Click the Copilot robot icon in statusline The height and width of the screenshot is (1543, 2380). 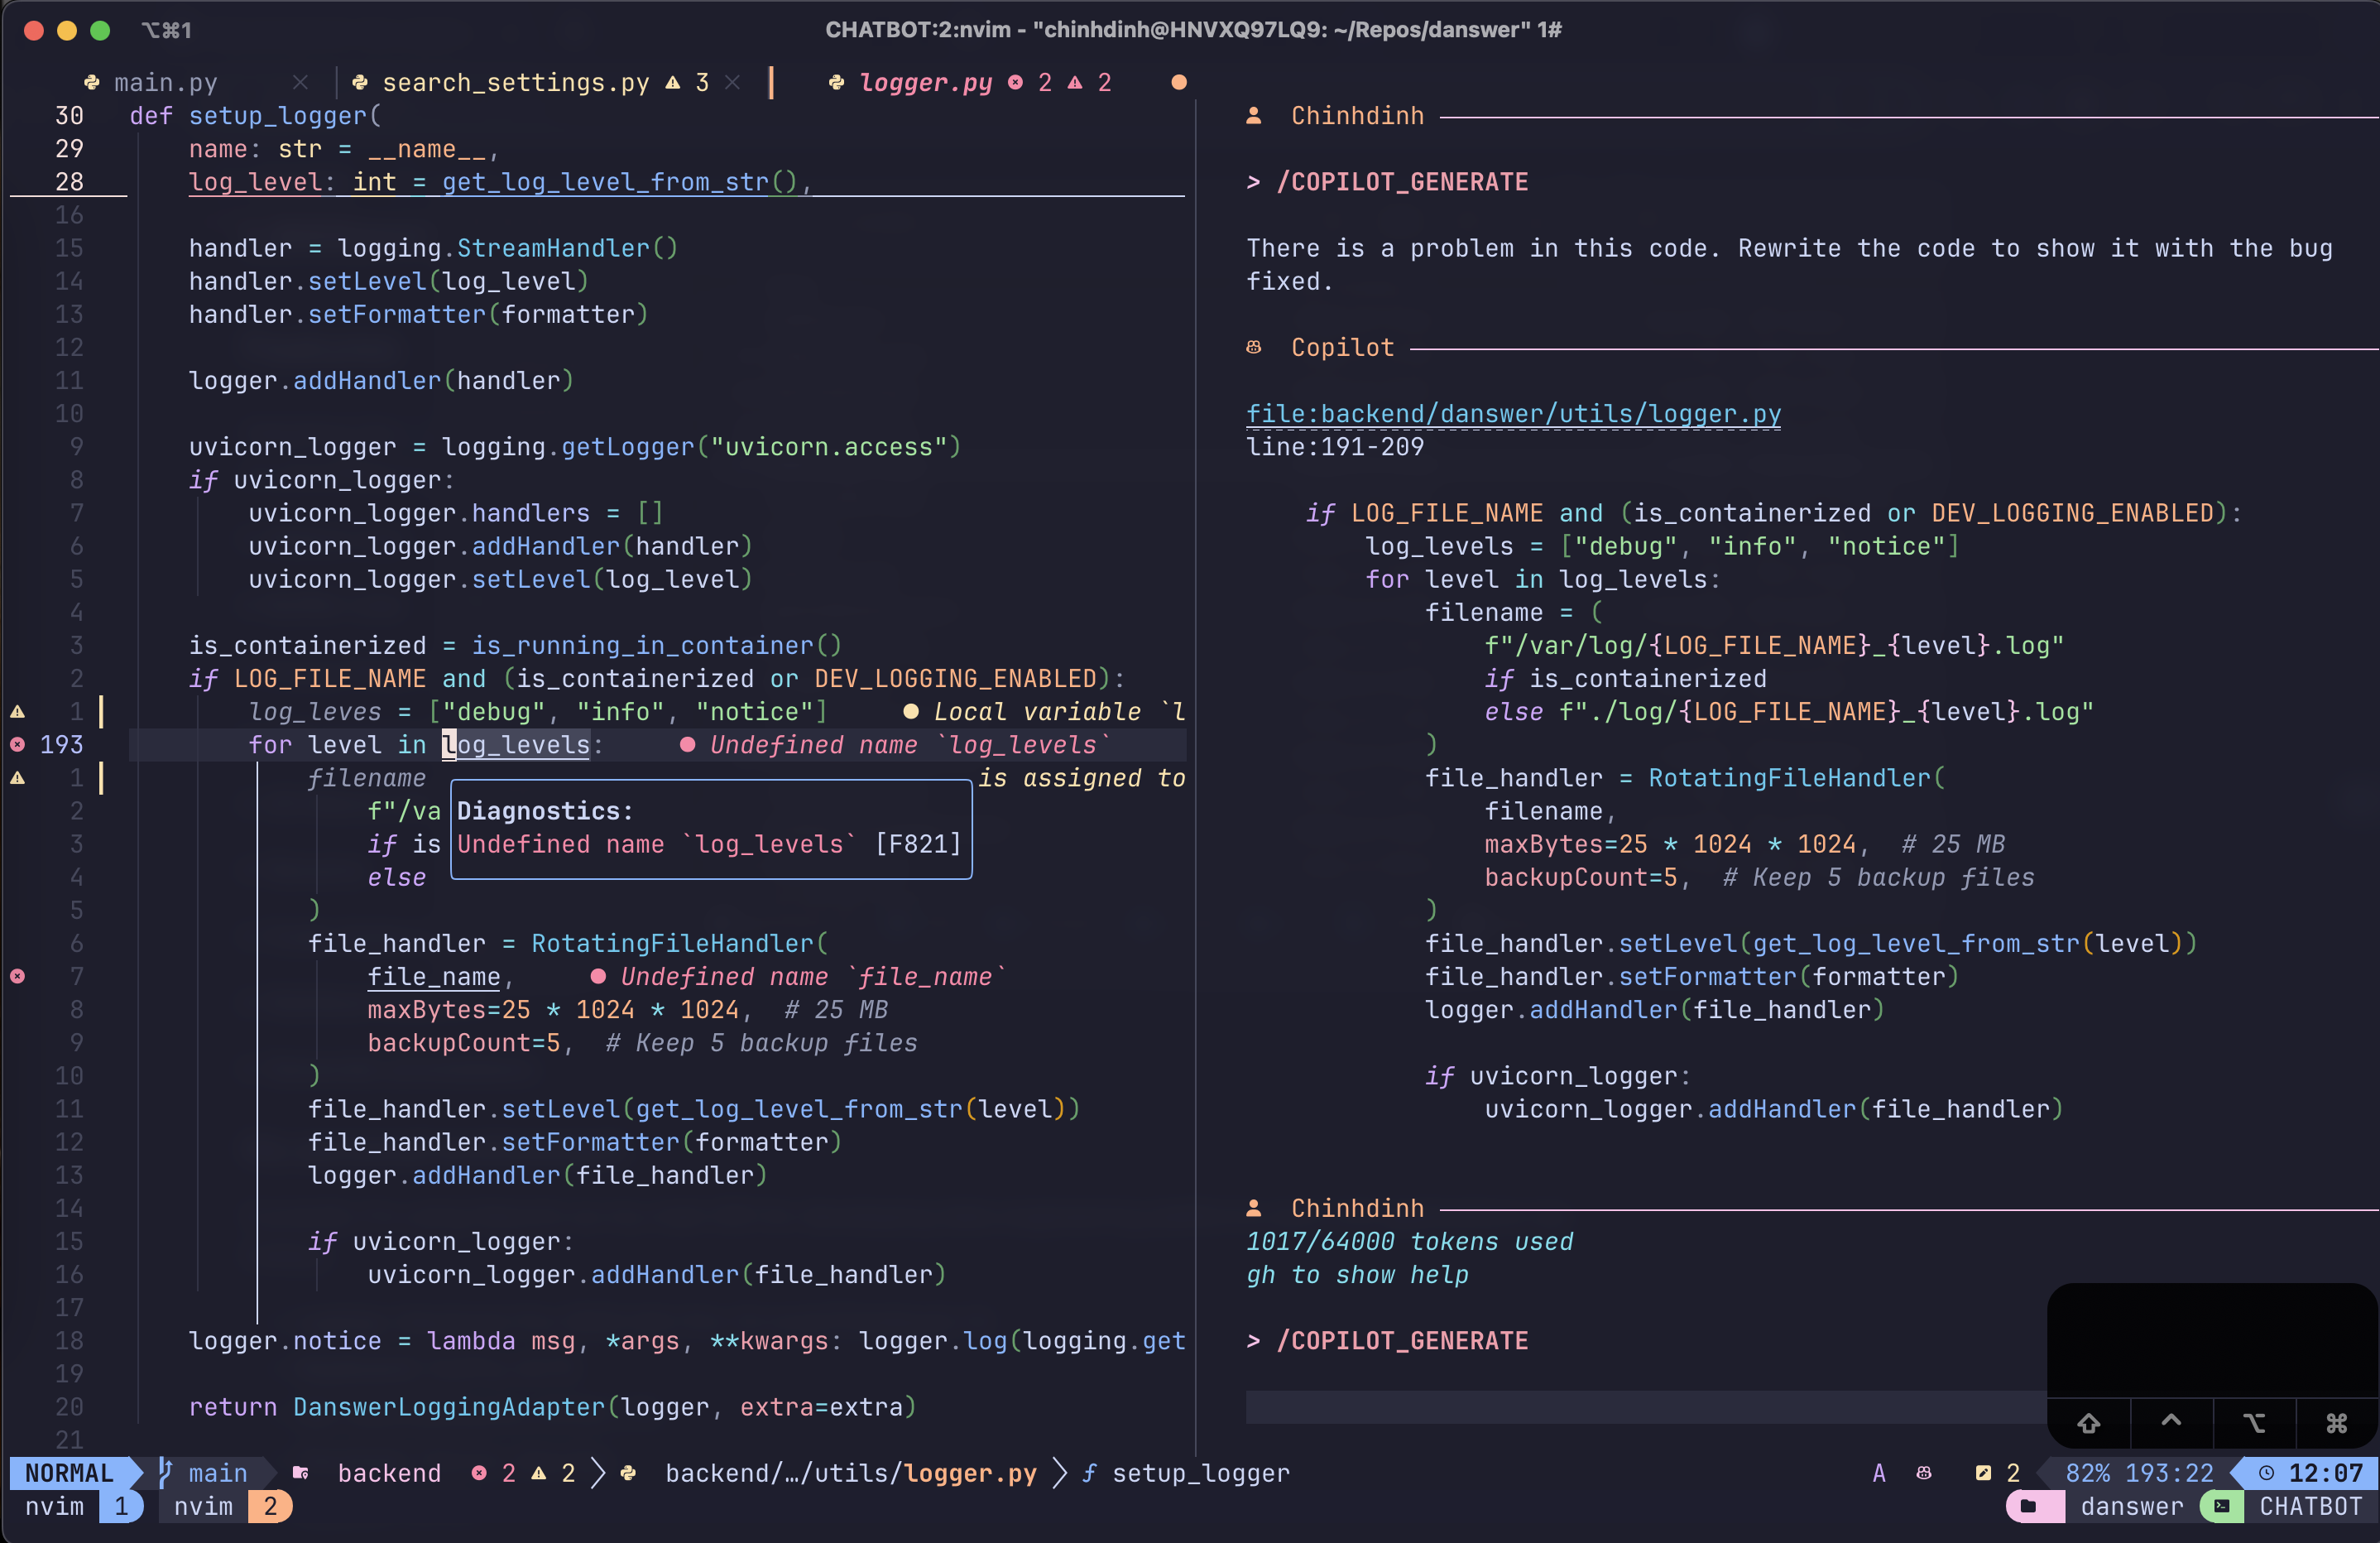click(1924, 1473)
